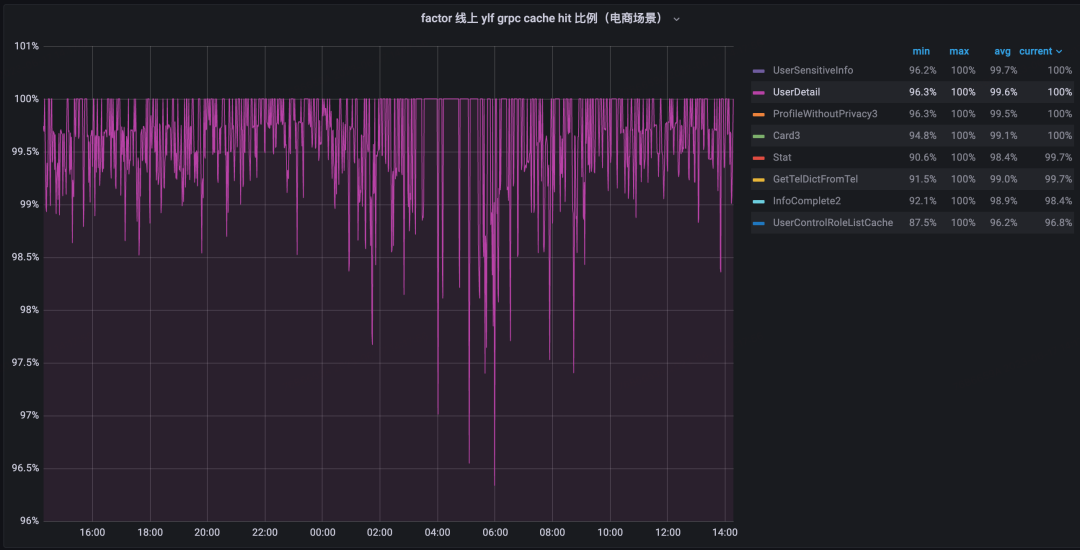The width and height of the screenshot is (1080, 550).
Task: Click the 96% y-axis label
Action: (29, 521)
